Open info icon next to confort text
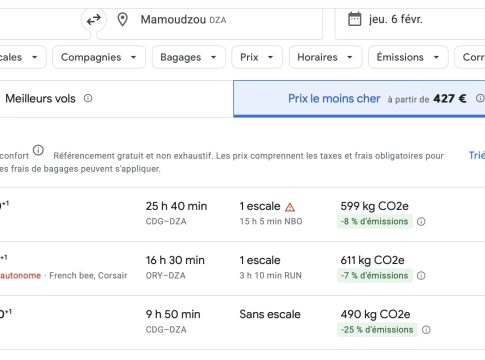 click(38, 150)
